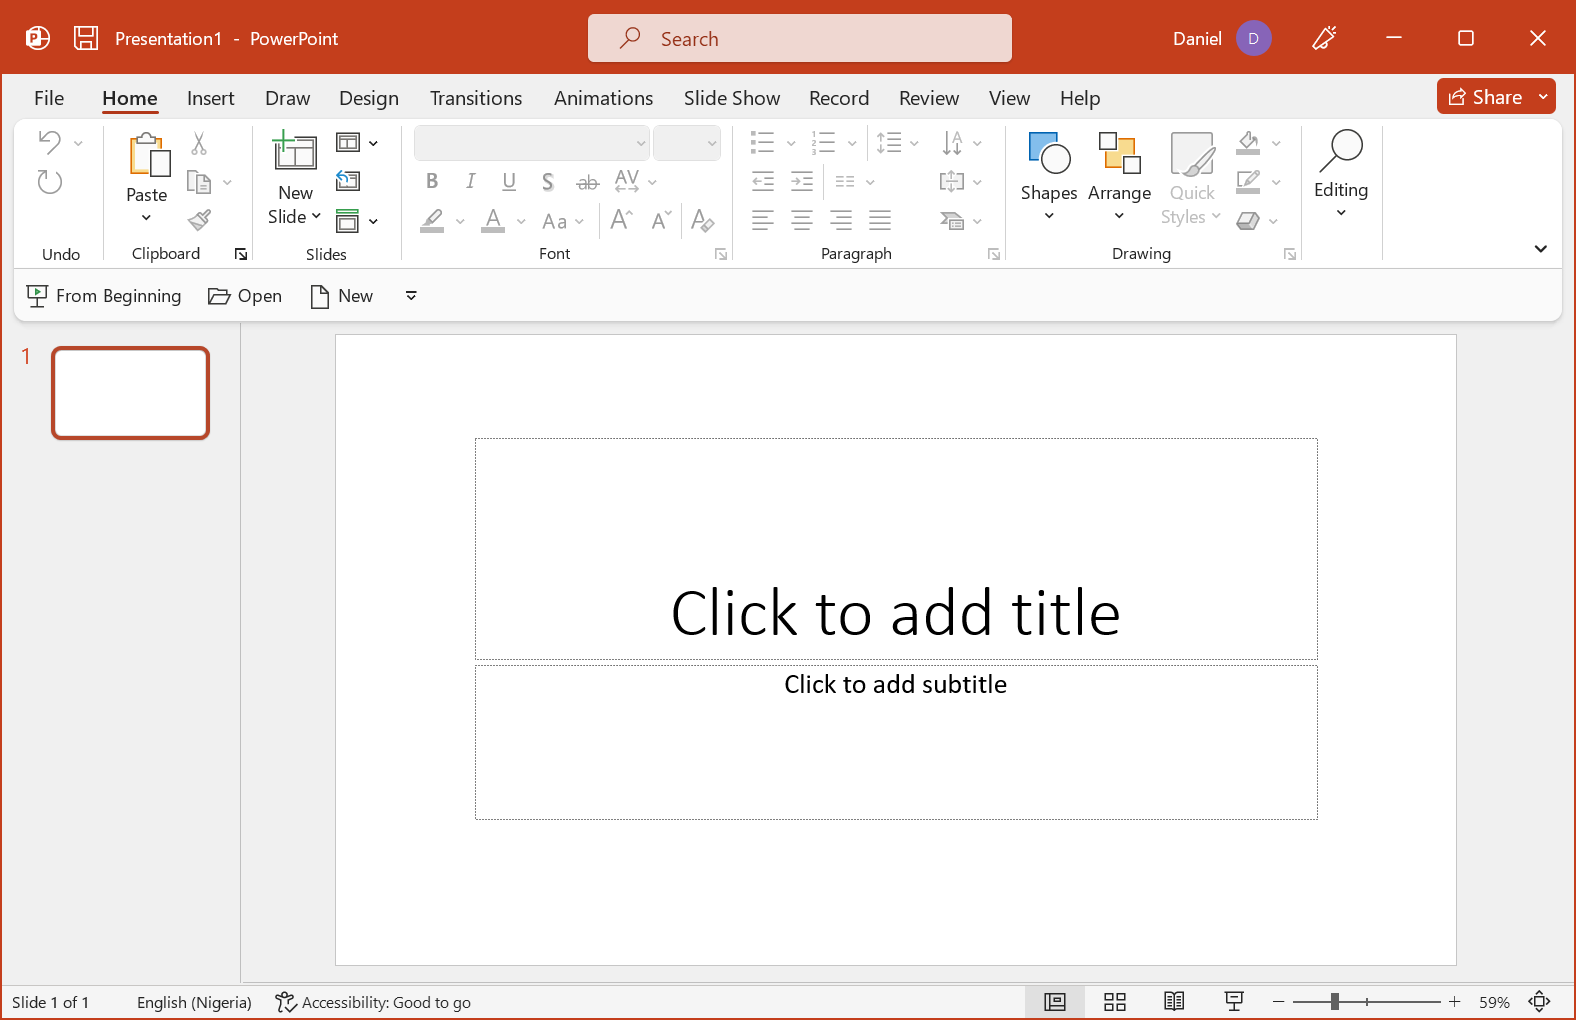The height and width of the screenshot is (1020, 1576).
Task: Click the Reset slide icon
Action: (x=348, y=181)
